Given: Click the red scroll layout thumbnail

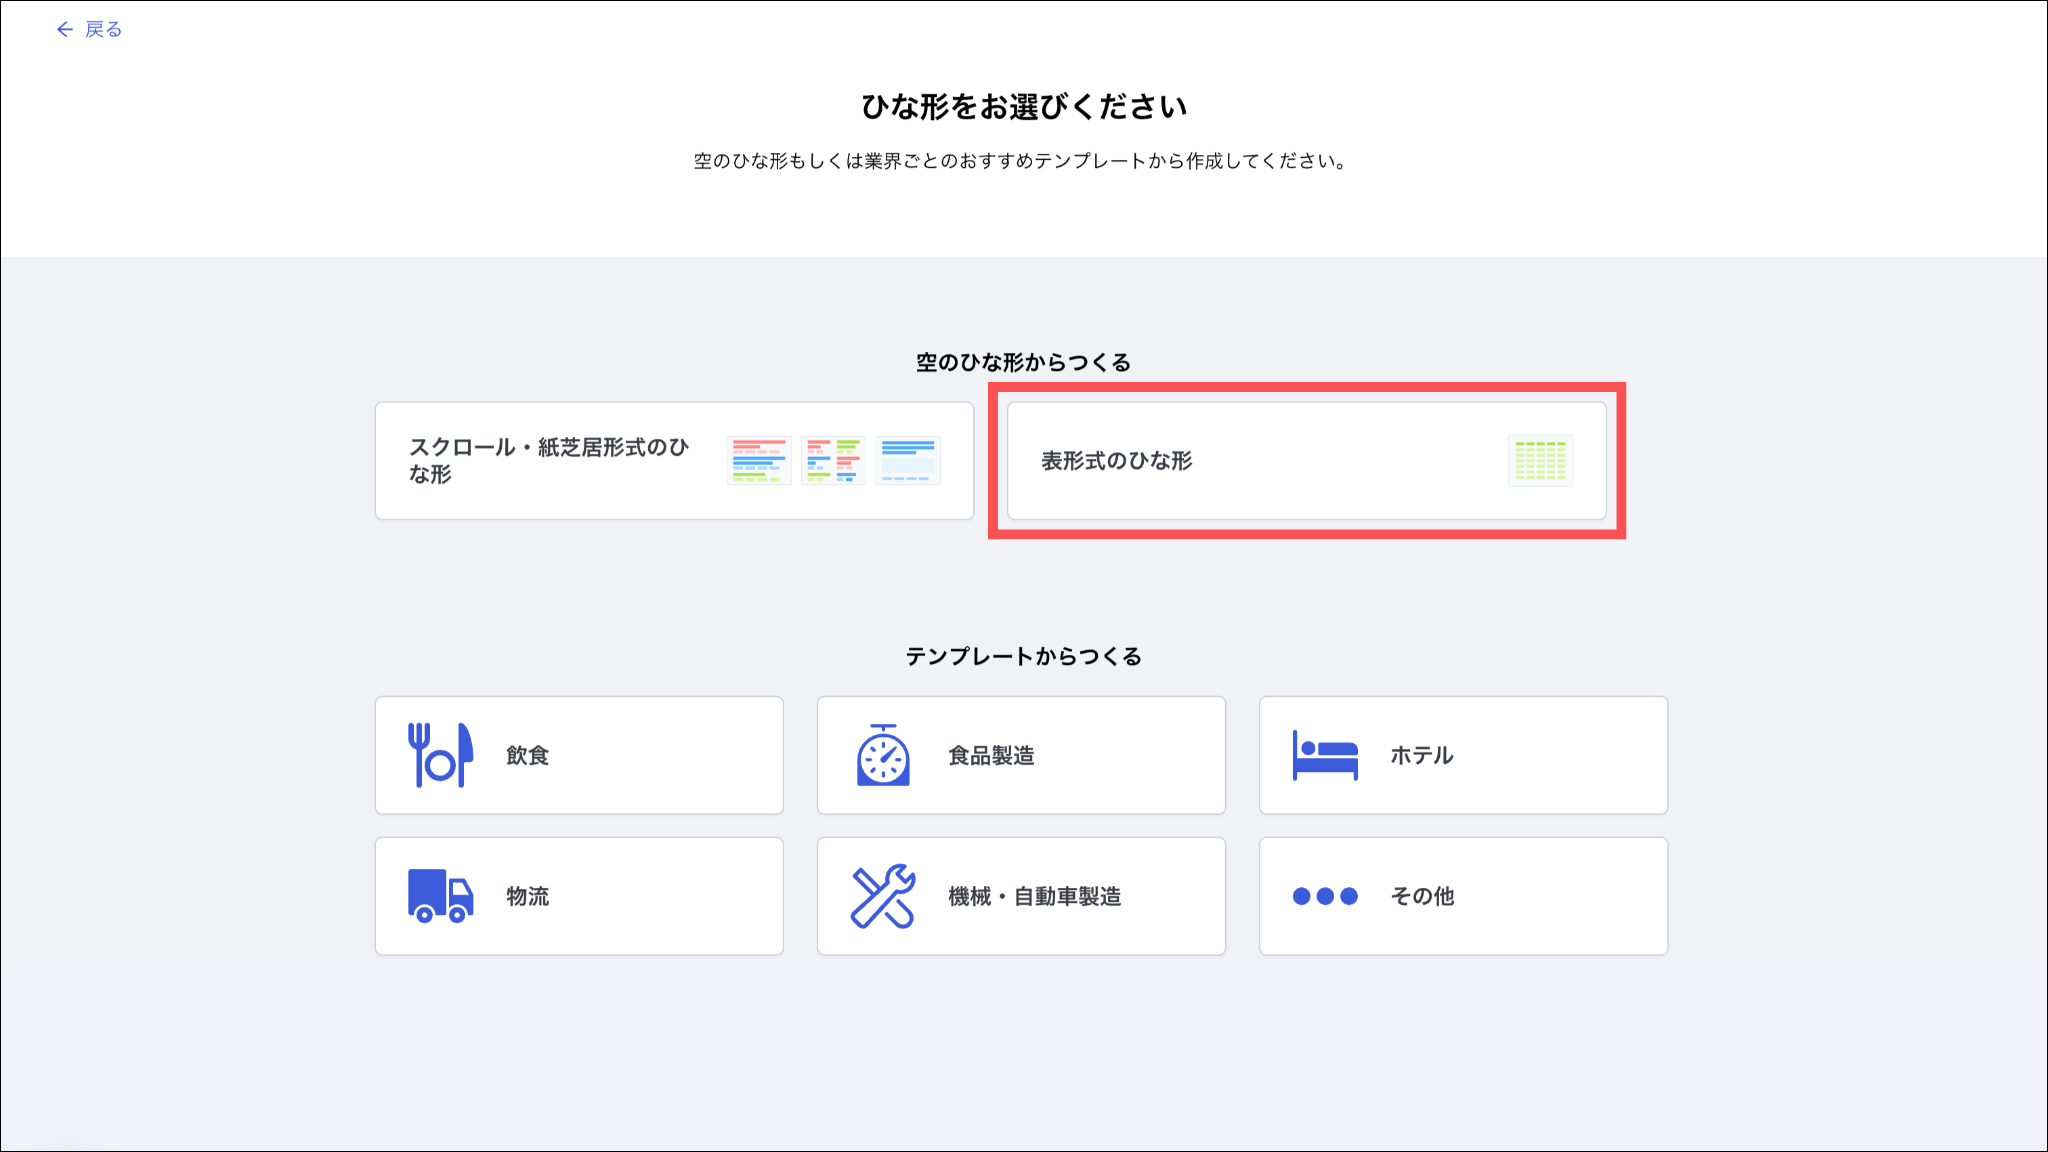Looking at the screenshot, I should point(759,461).
